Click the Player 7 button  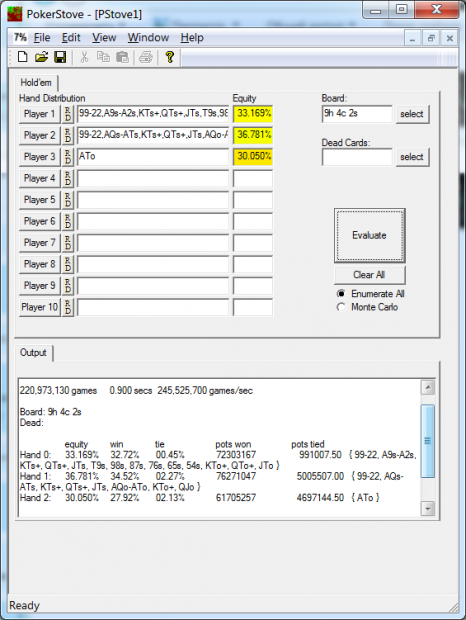pos(40,243)
